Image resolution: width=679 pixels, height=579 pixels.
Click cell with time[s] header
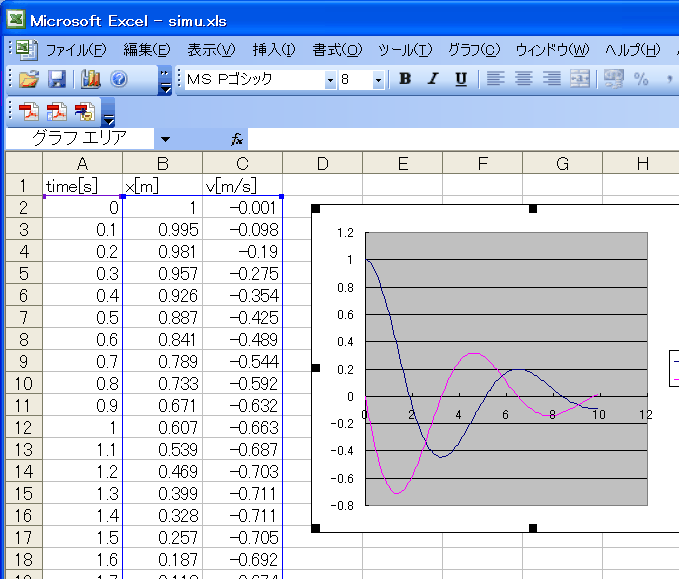tap(82, 186)
